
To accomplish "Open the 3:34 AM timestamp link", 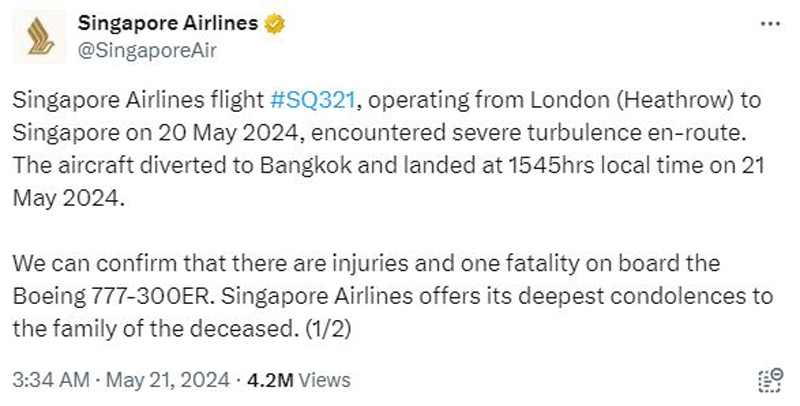I will 51,380.
